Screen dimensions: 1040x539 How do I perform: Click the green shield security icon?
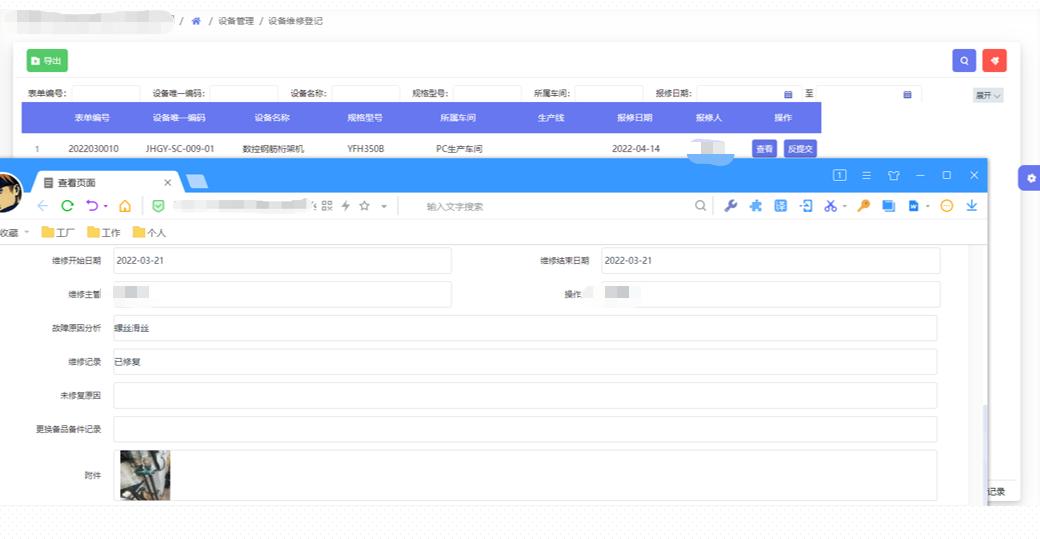pyautogui.click(x=158, y=206)
